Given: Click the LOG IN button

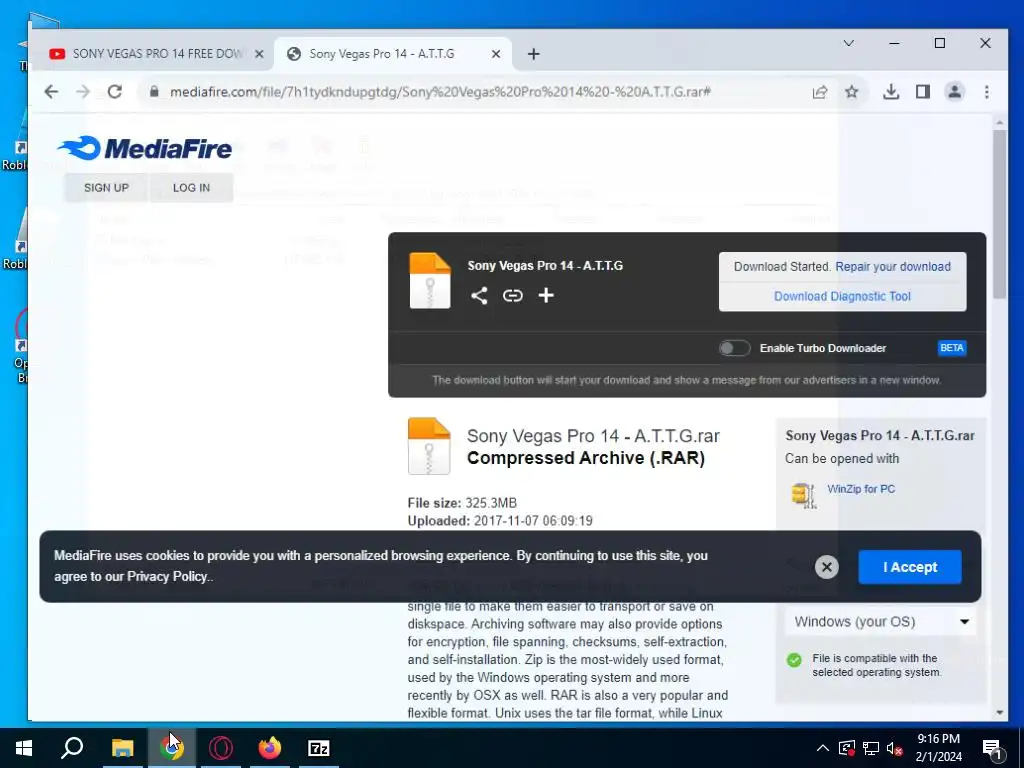Looking at the screenshot, I should click(191, 188).
